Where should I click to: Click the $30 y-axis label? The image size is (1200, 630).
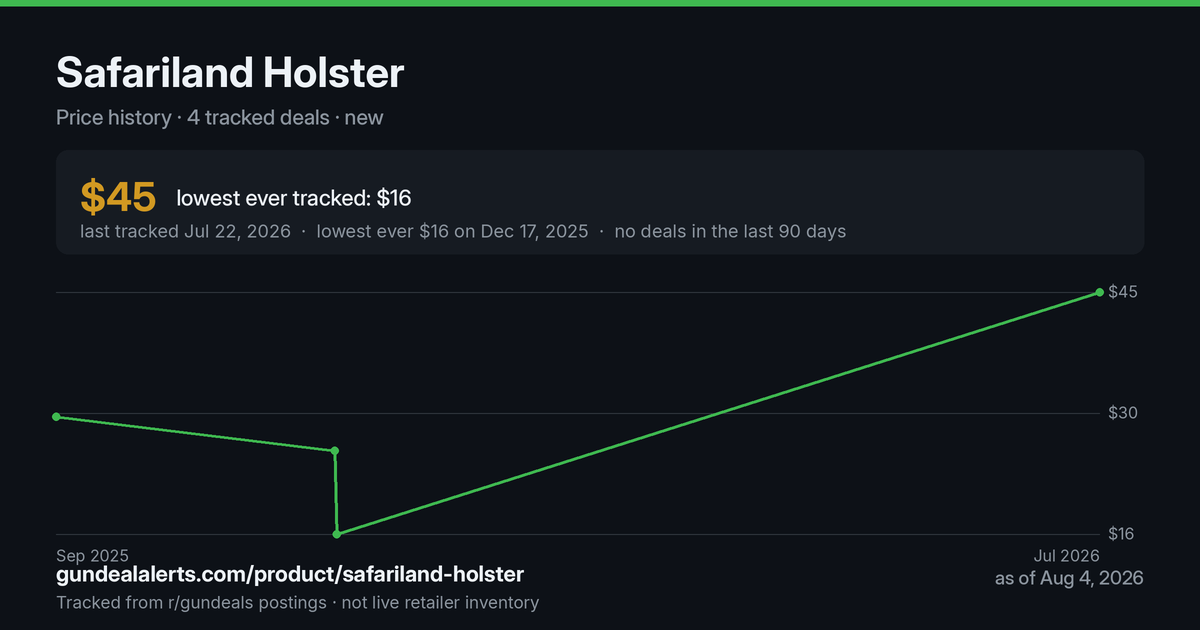click(1122, 413)
